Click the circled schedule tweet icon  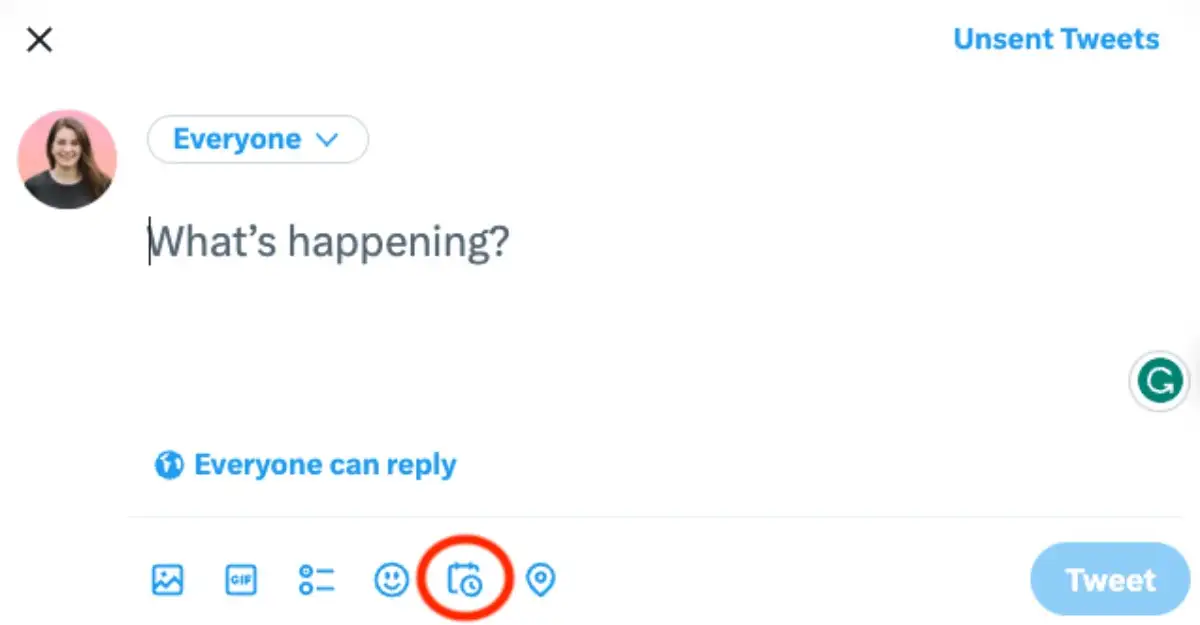tap(466, 579)
